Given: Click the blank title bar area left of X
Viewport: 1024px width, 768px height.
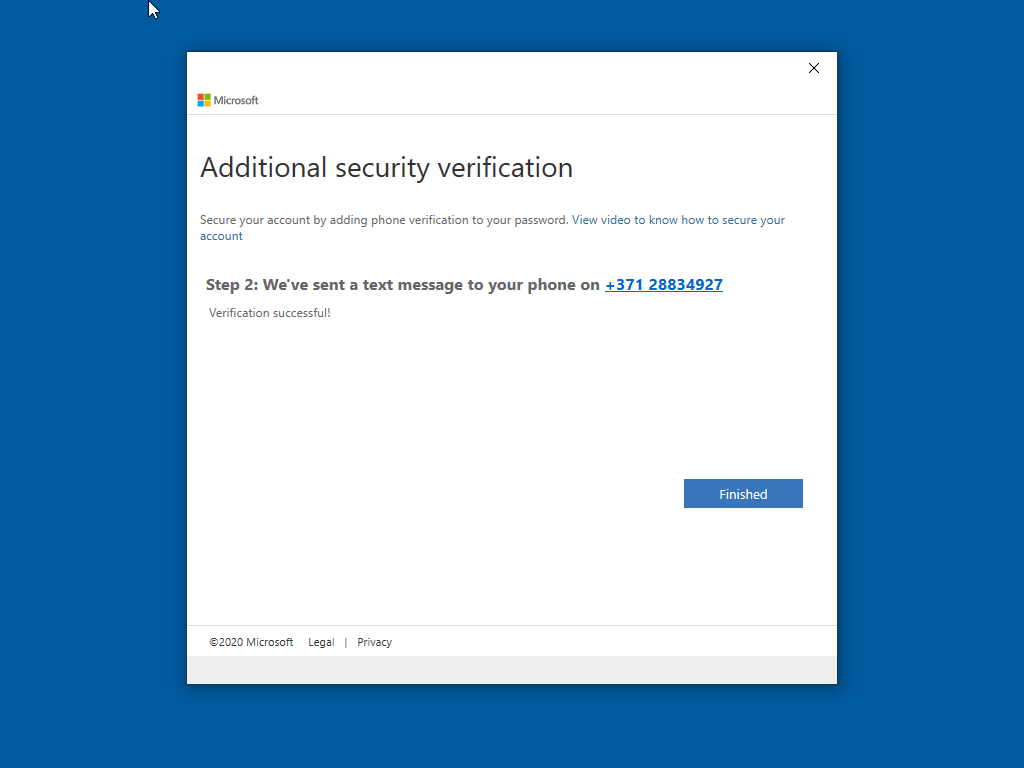Looking at the screenshot, I should (x=500, y=68).
